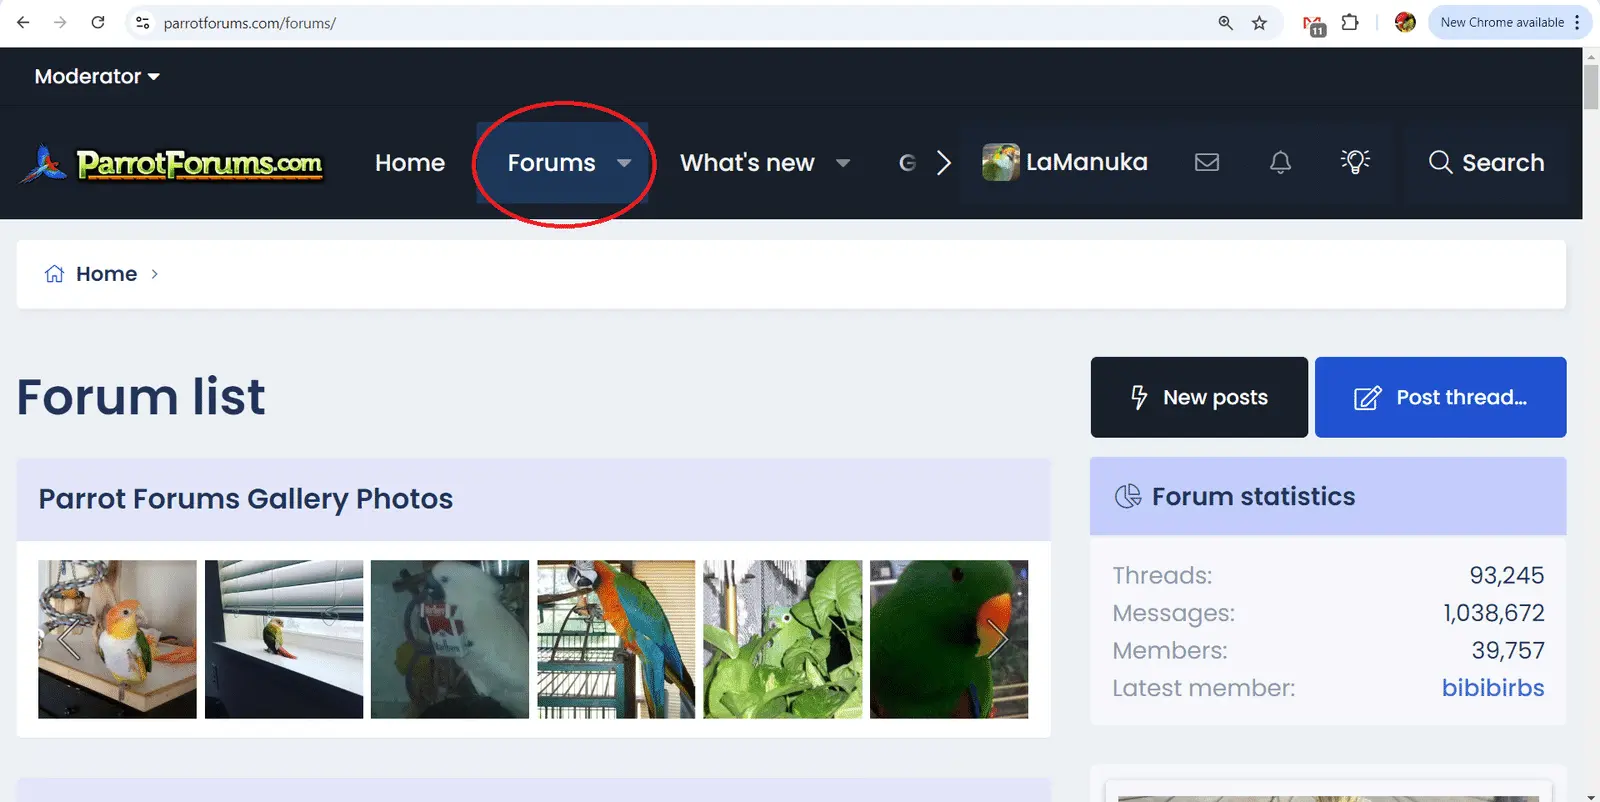
Task: Click the alerts bell icon
Action: [x=1280, y=162]
